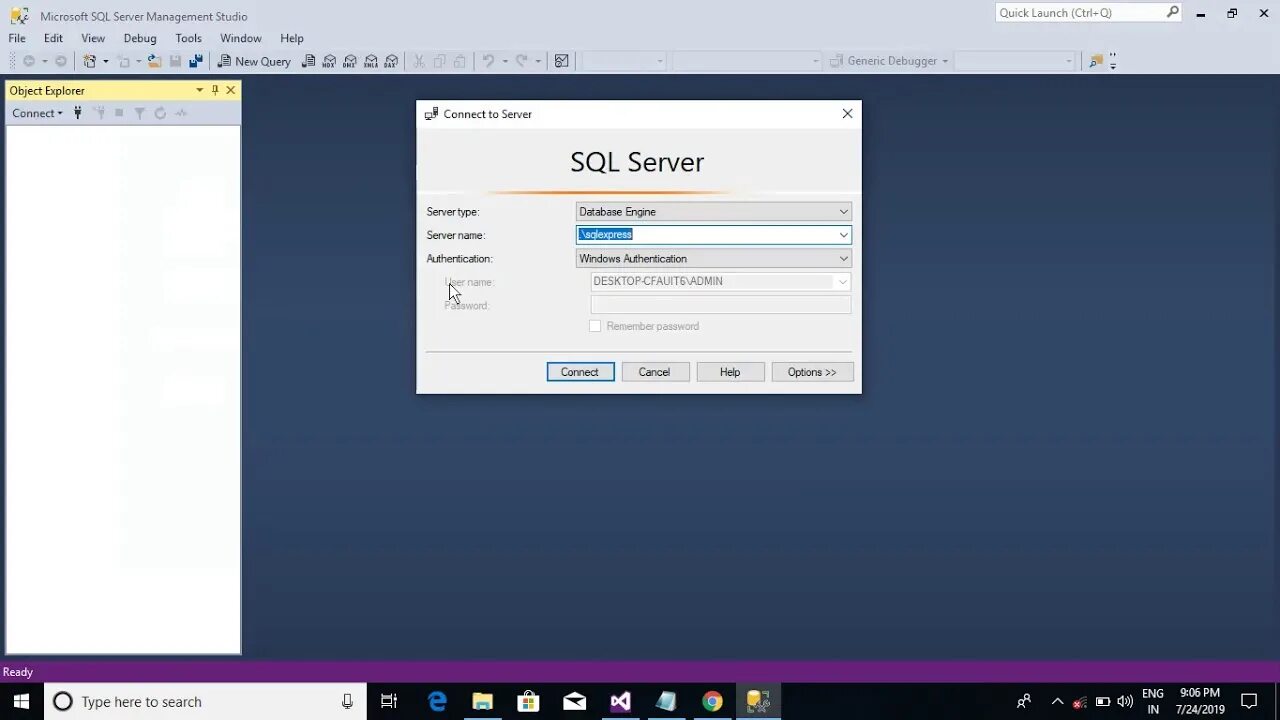Click the DMX query icon

point(350,61)
